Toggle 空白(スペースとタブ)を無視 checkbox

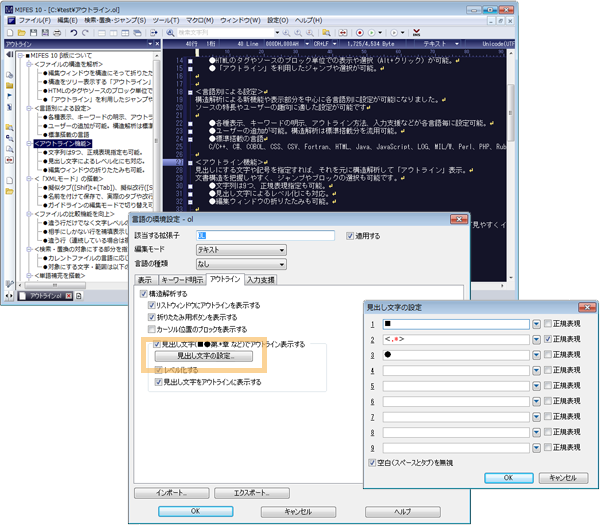[374, 462]
